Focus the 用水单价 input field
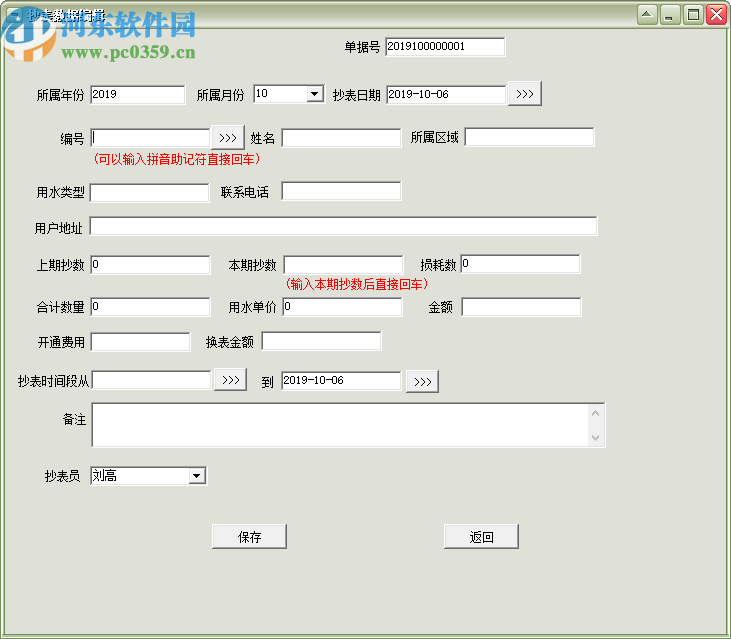Screen dimensions: 731x639 click(x=342, y=307)
